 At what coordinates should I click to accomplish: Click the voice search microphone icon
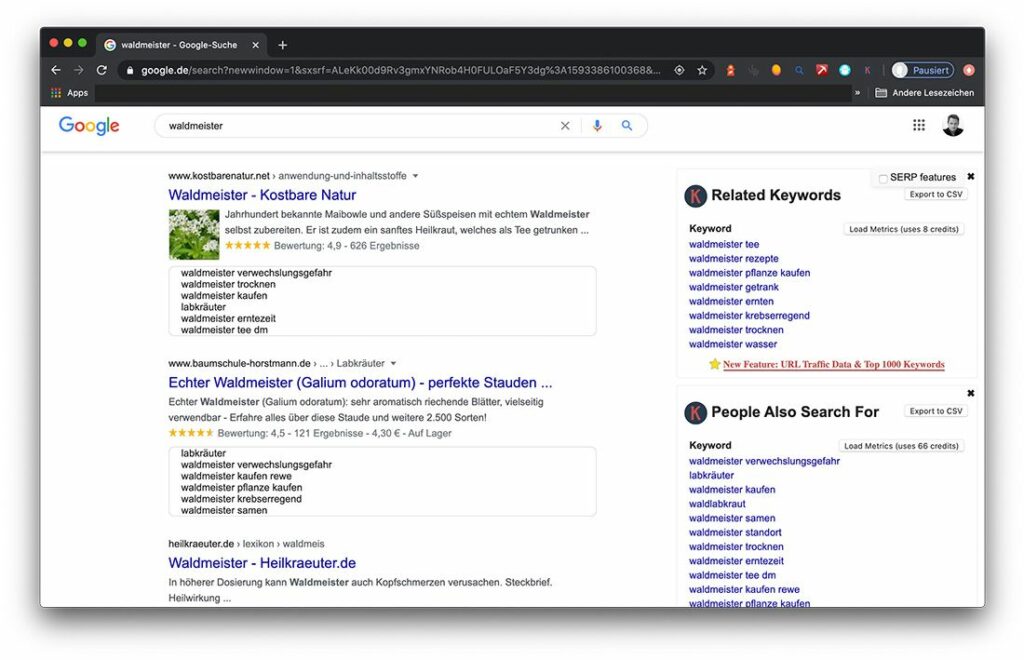[x=597, y=125]
